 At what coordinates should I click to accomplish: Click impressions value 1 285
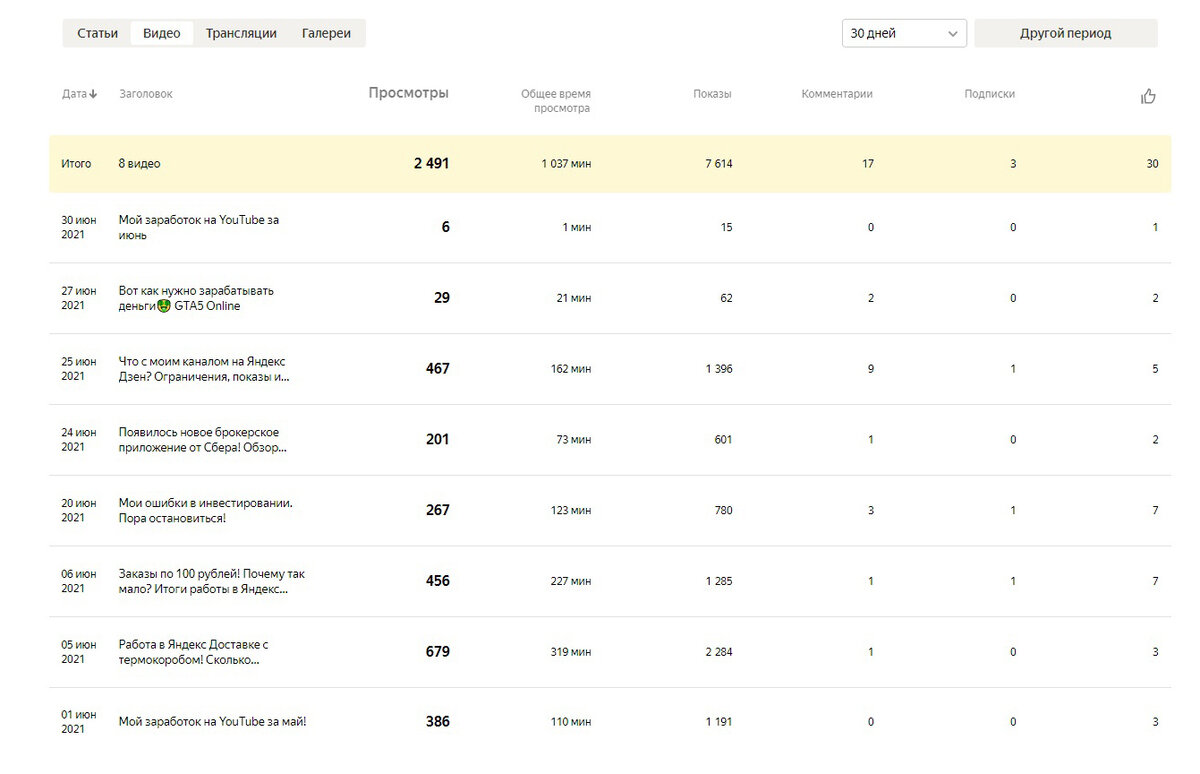click(718, 581)
